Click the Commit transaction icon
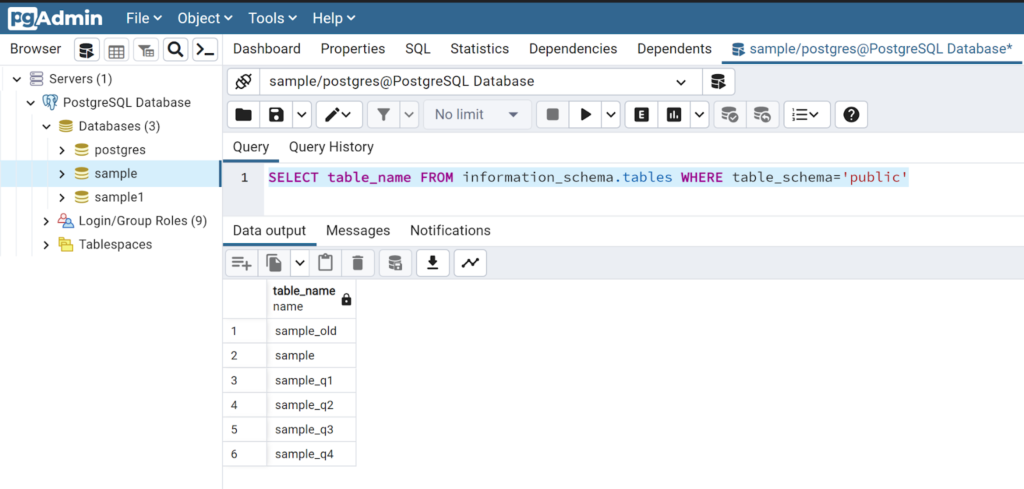1024x489 pixels. [729, 115]
